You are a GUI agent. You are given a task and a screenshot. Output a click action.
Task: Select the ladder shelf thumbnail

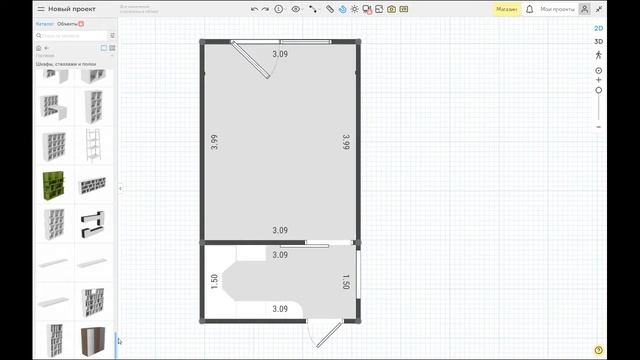[93, 146]
